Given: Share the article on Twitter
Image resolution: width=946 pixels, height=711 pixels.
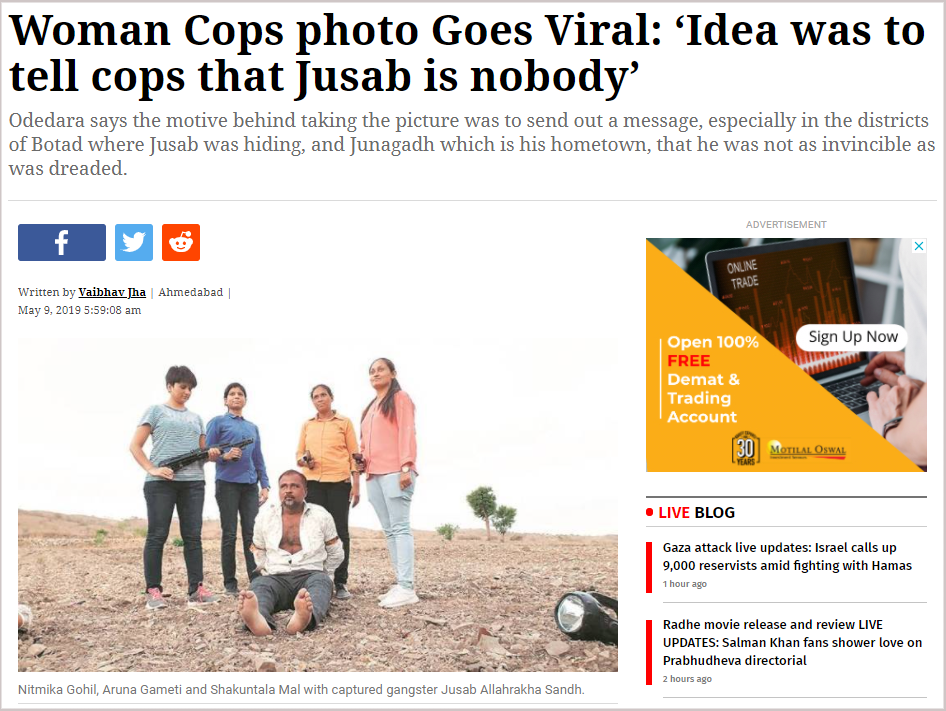Looking at the screenshot, I should pos(134,243).
